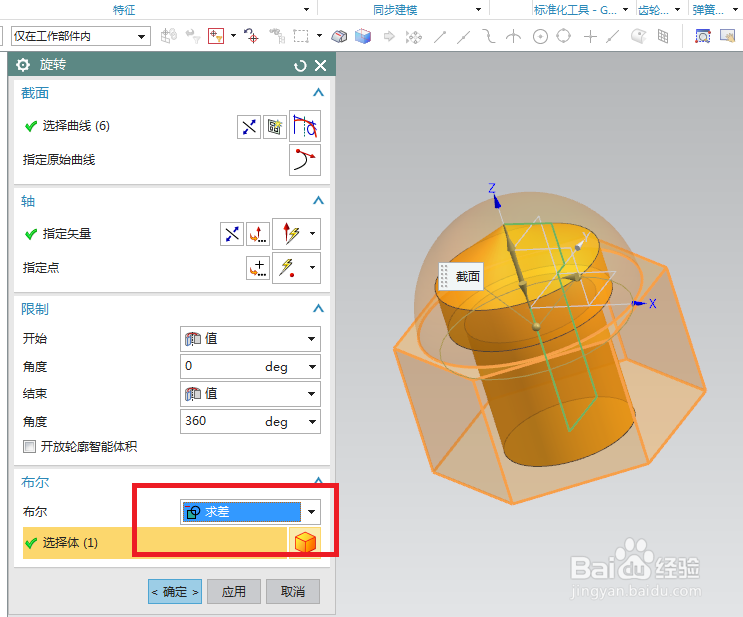Reverse the vector direction in 轴 section
The image size is (743, 617).
(232, 234)
